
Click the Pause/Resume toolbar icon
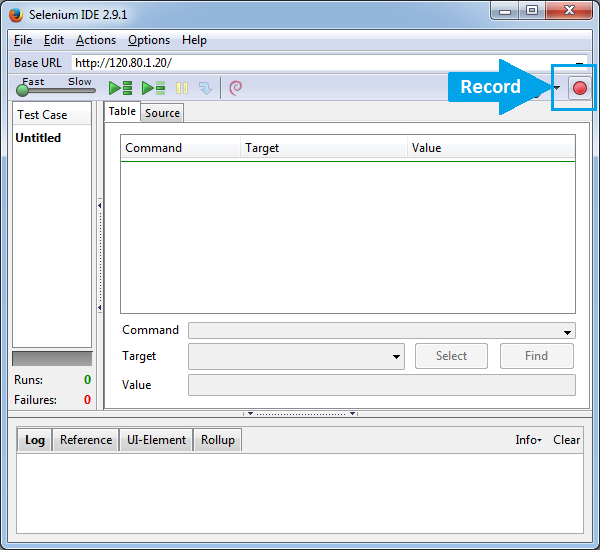[x=182, y=88]
